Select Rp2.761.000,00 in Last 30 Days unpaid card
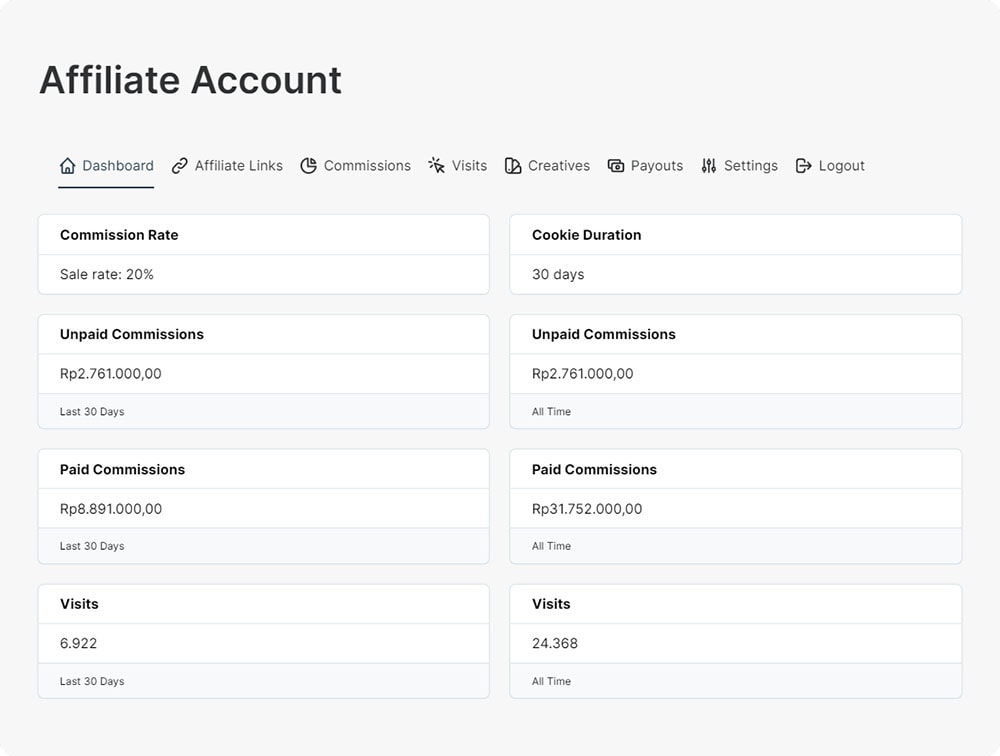Viewport: 1000px width, 756px height. [x=111, y=374]
